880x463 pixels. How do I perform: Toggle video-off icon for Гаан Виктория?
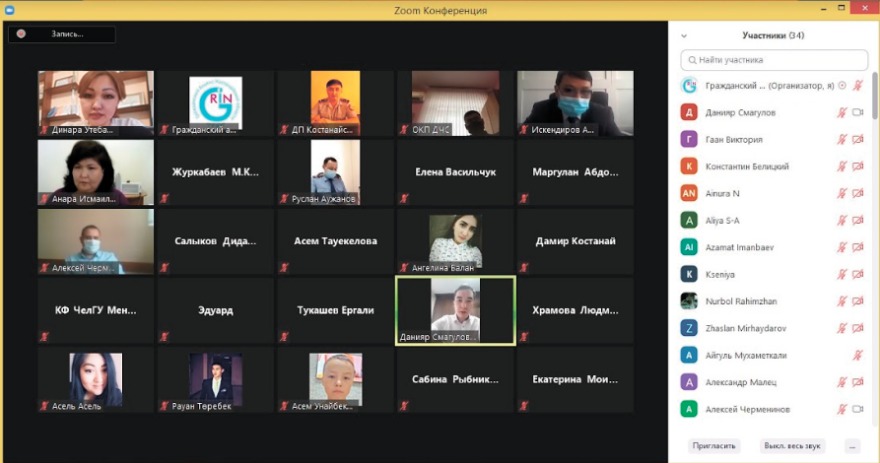pos(858,140)
